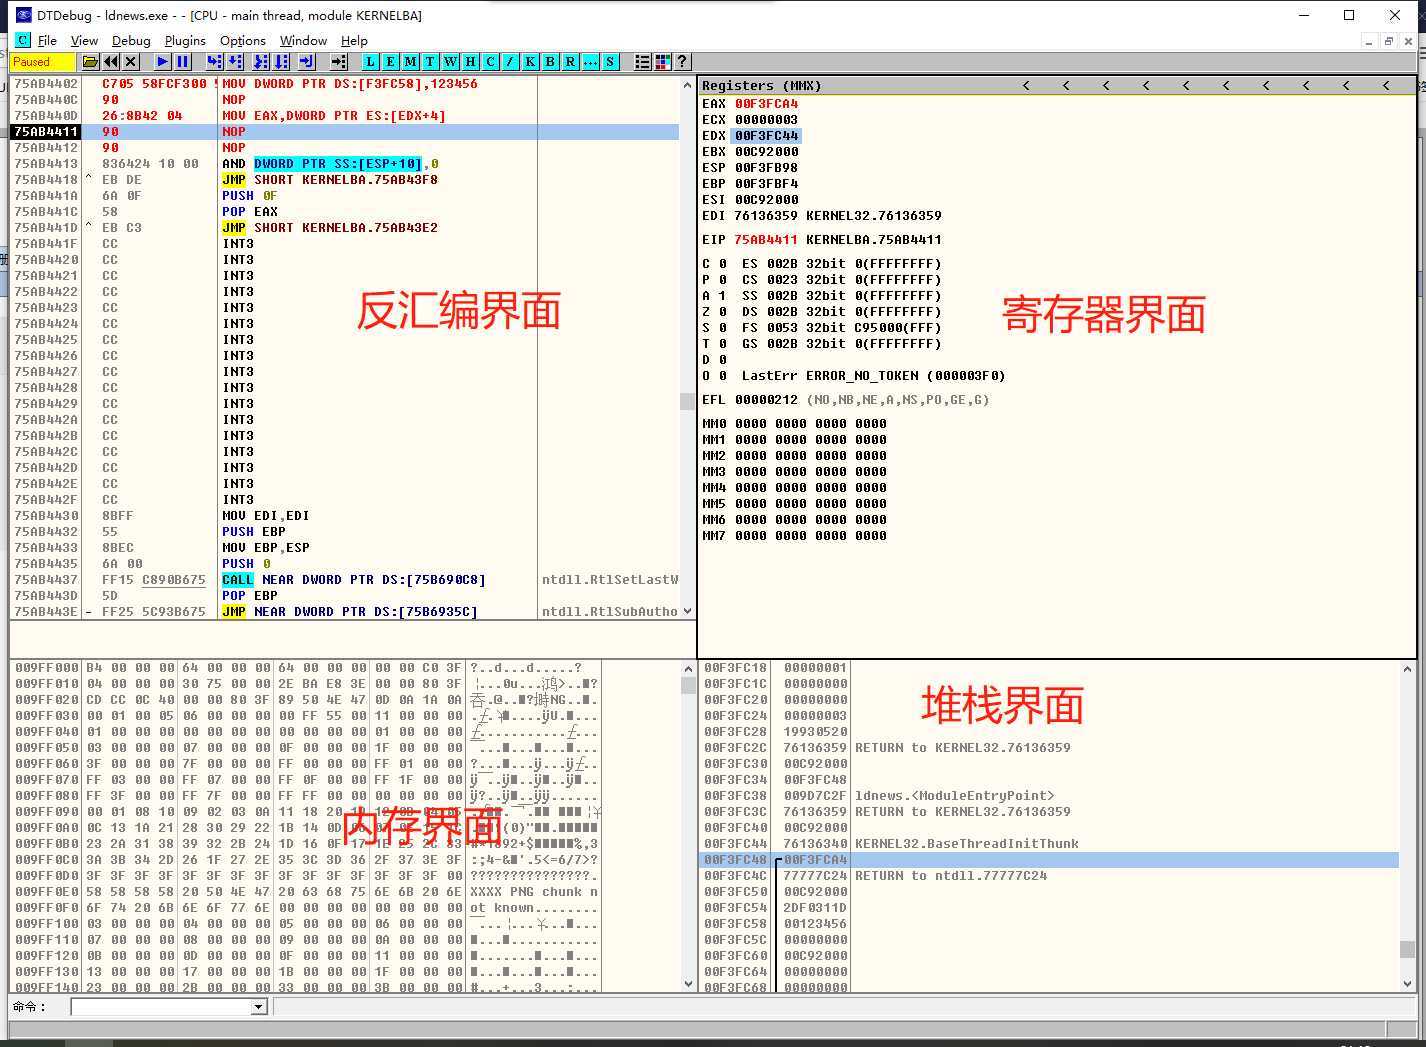Open References window (R button)

pos(570,62)
